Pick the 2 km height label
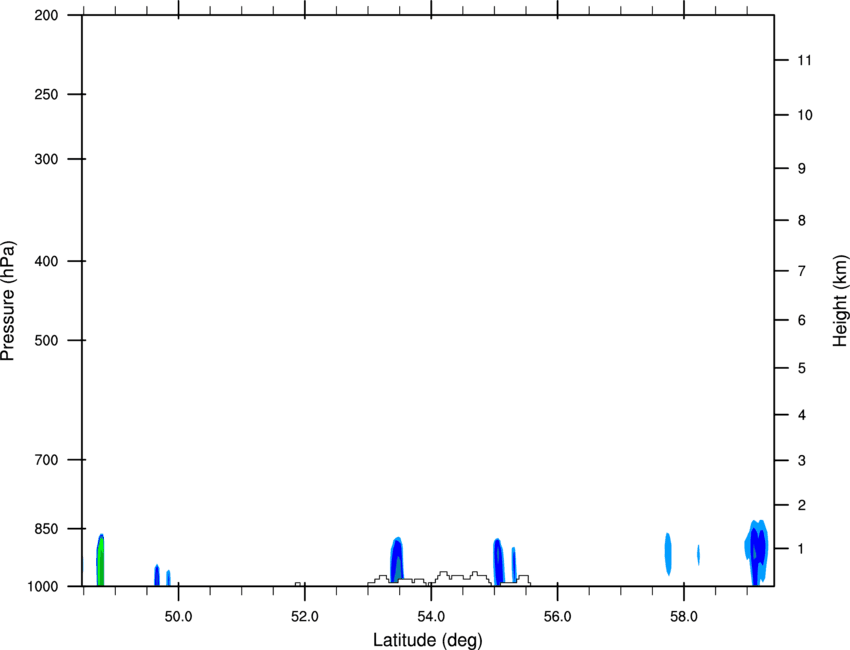850x650 pixels. pos(802,505)
